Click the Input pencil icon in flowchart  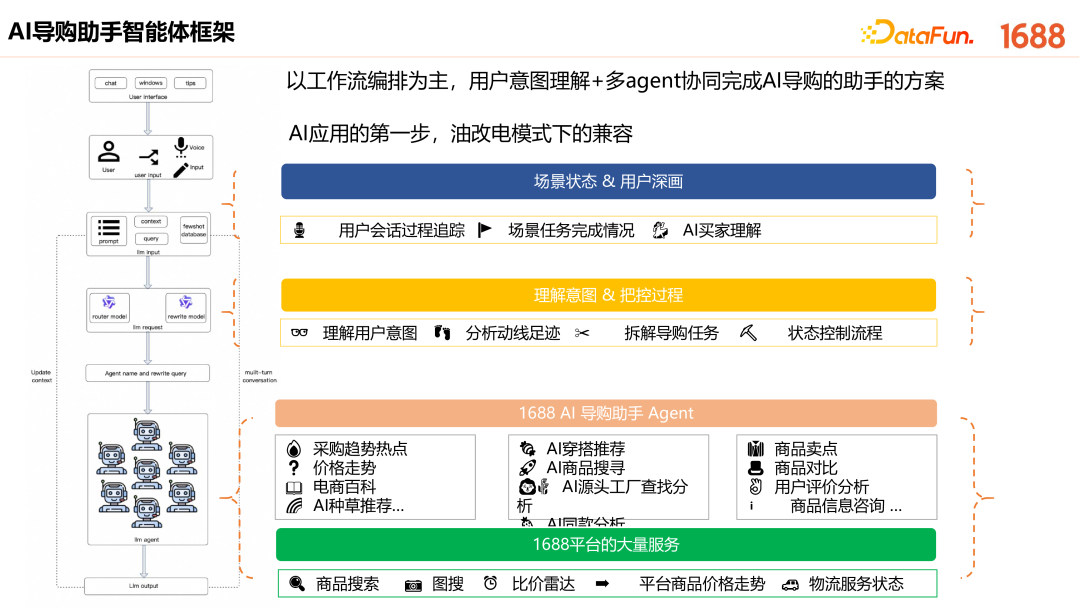pyautogui.click(x=180, y=170)
